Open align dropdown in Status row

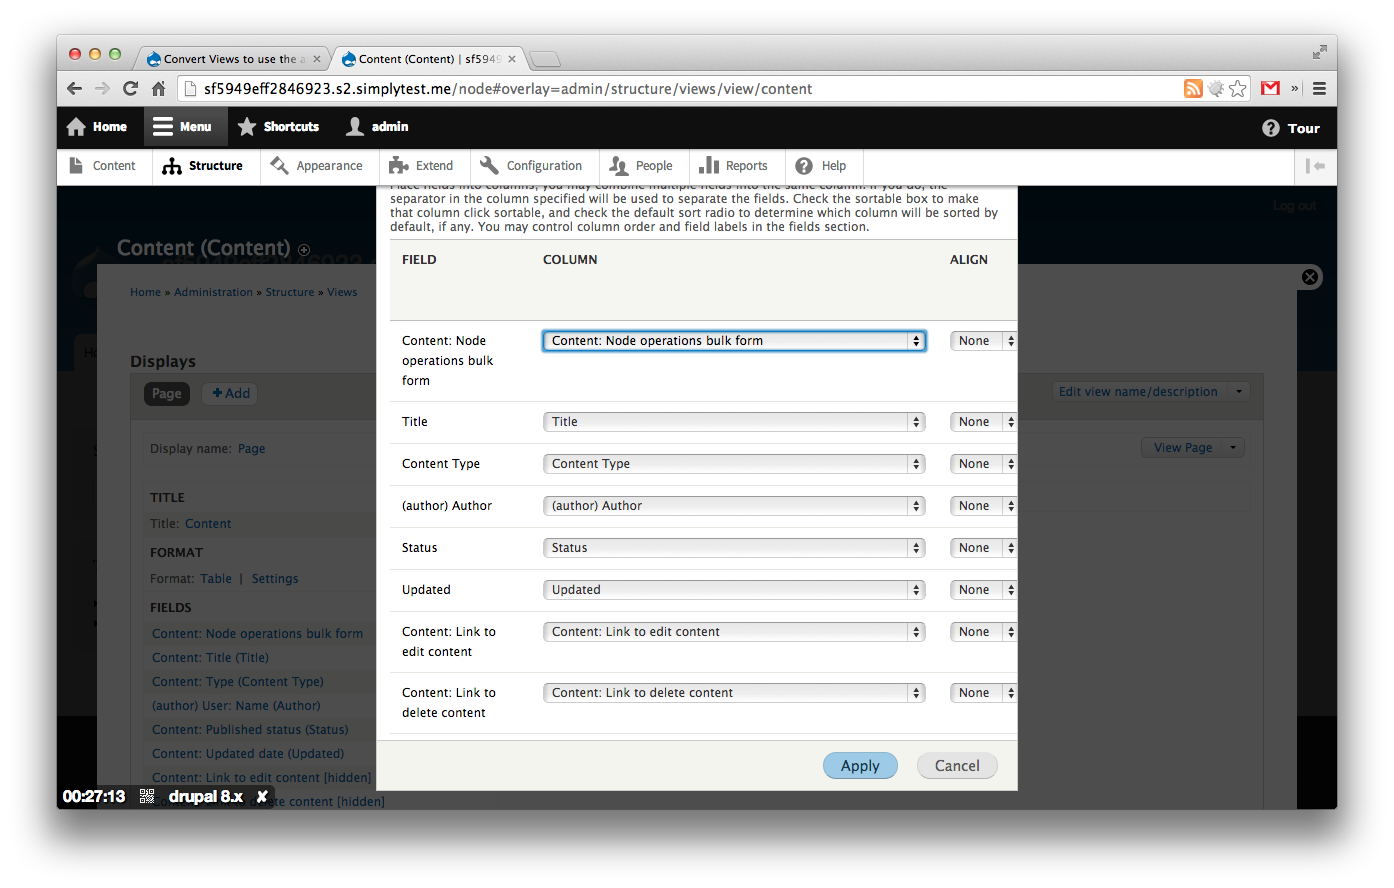983,548
